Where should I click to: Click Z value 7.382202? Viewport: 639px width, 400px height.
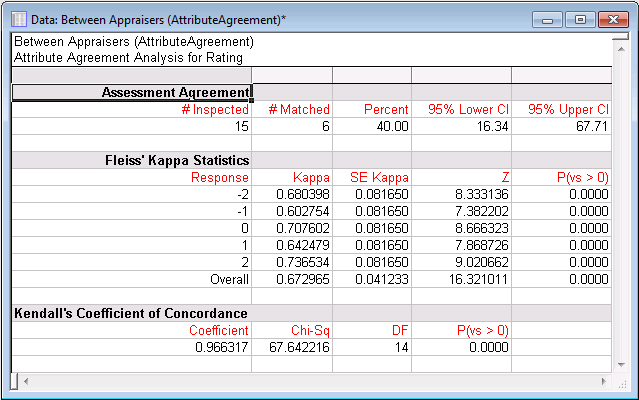462,211
